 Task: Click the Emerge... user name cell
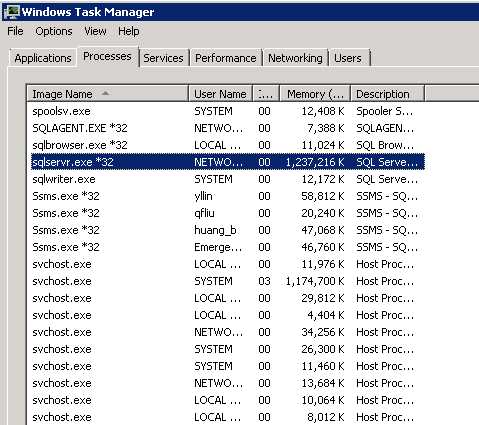(218, 248)
